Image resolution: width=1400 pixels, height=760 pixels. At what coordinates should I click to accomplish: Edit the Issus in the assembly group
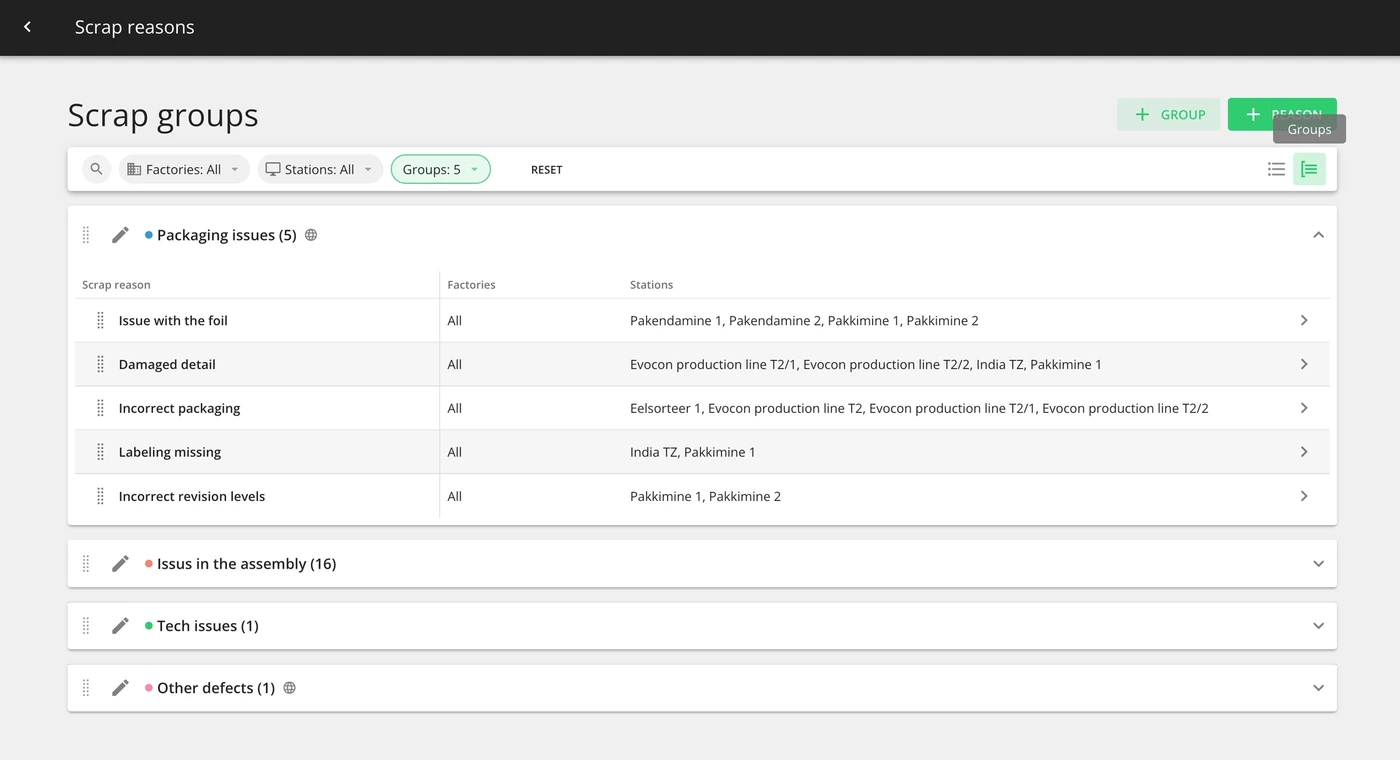(x=120, y=564)
